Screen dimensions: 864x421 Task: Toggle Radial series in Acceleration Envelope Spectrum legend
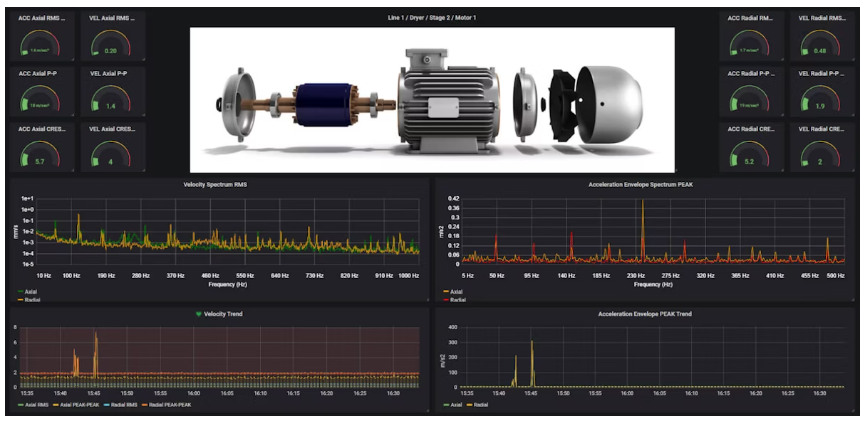457,299
